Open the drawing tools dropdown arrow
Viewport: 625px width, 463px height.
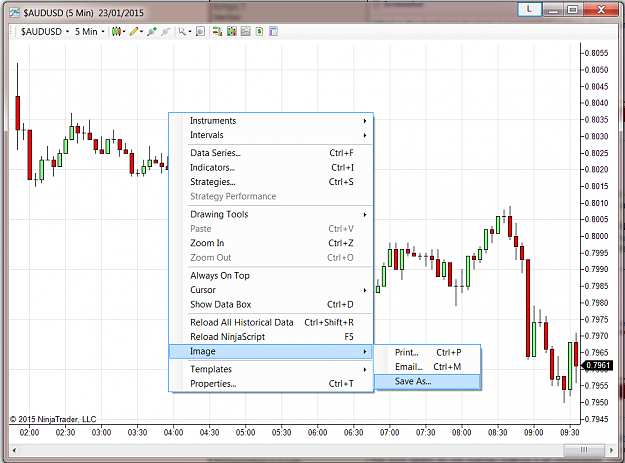pyautogui.click(x=142, y=31)
